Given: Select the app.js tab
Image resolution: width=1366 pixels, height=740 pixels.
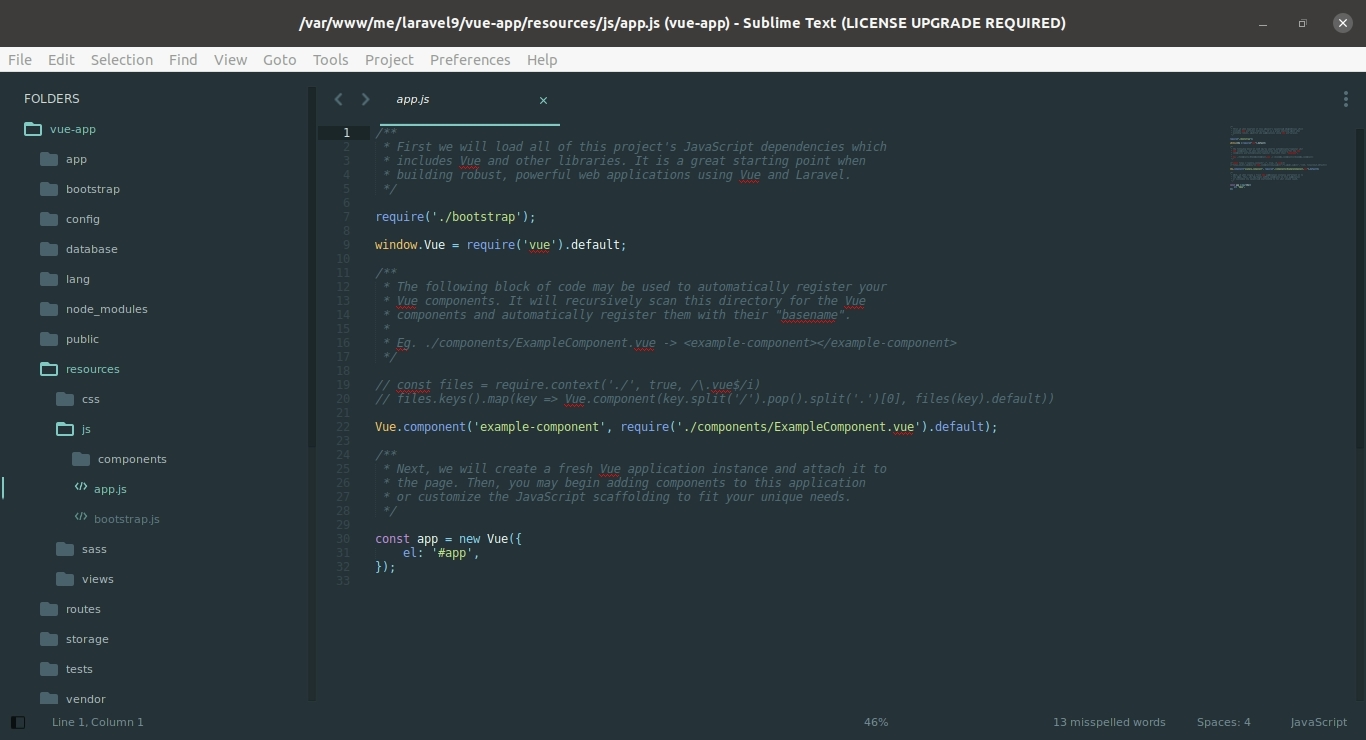Looking at the screenshot, I should [x=413, y=99].
